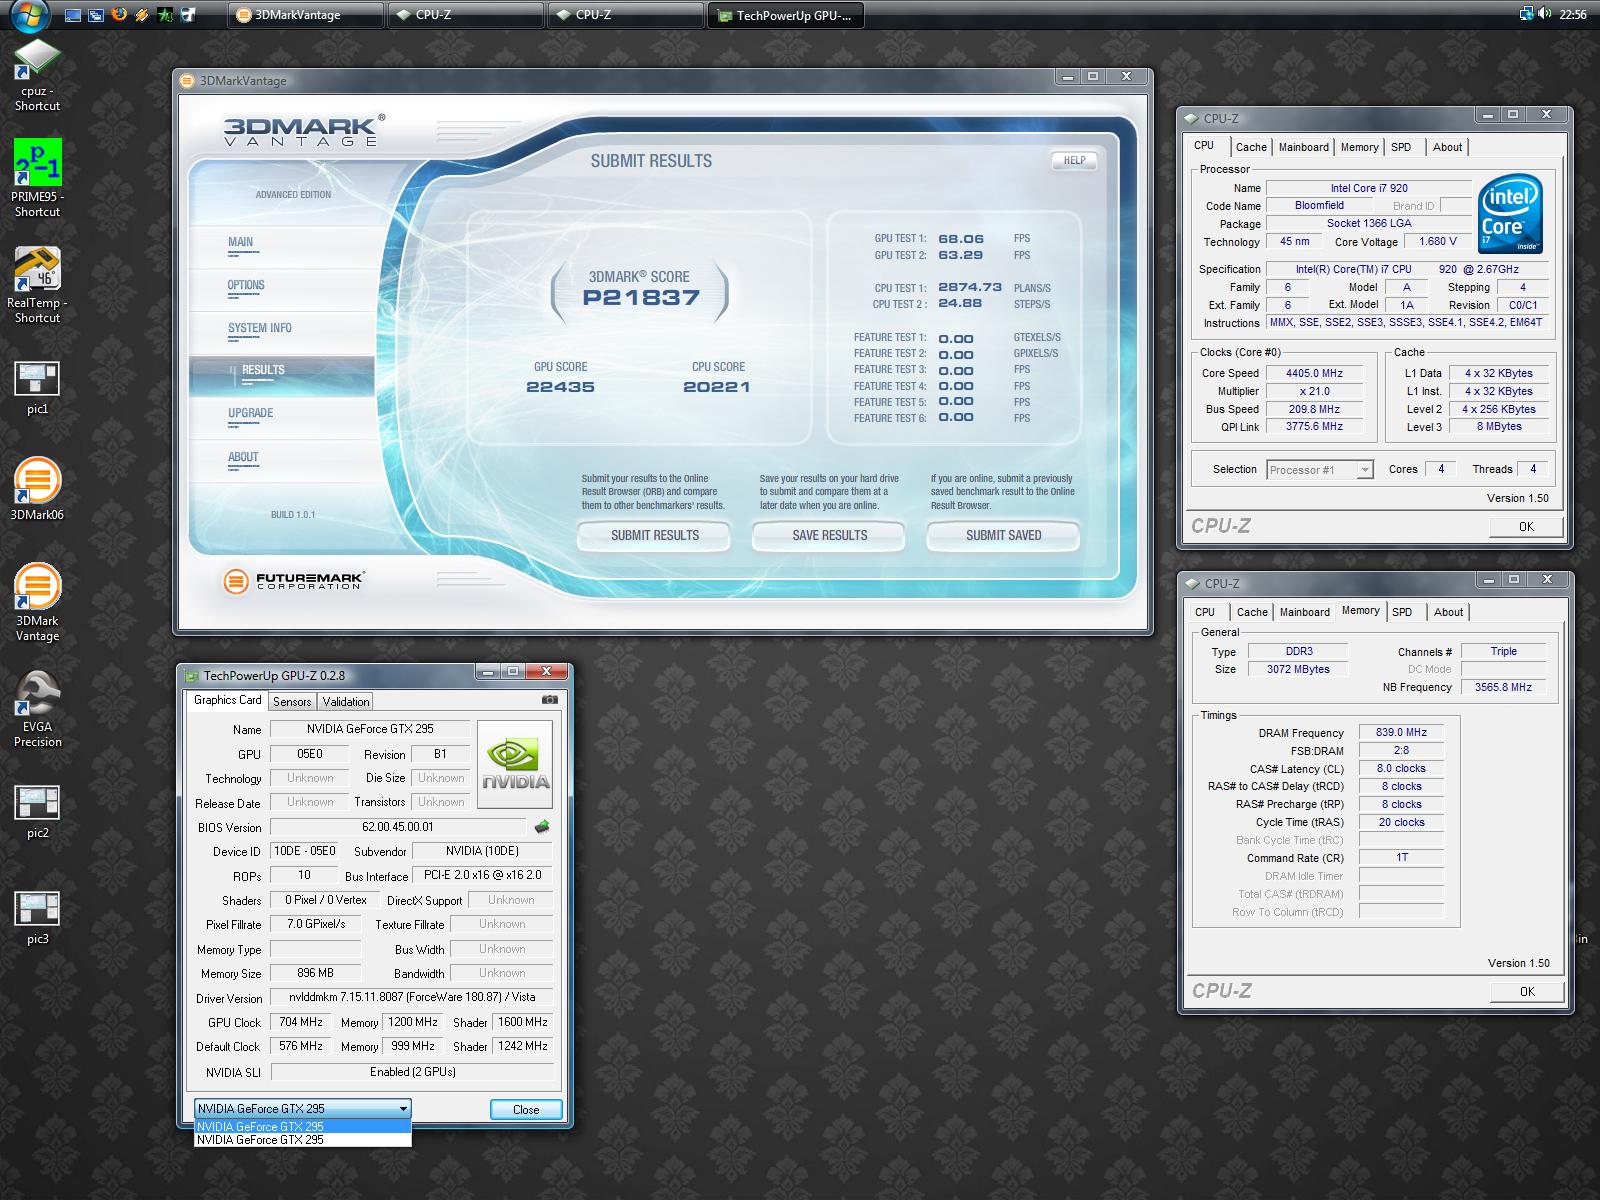1600x1200 pixels.
Task: Select the Graphics Card tab in GPU-Z
Action: tap(227, 700)
